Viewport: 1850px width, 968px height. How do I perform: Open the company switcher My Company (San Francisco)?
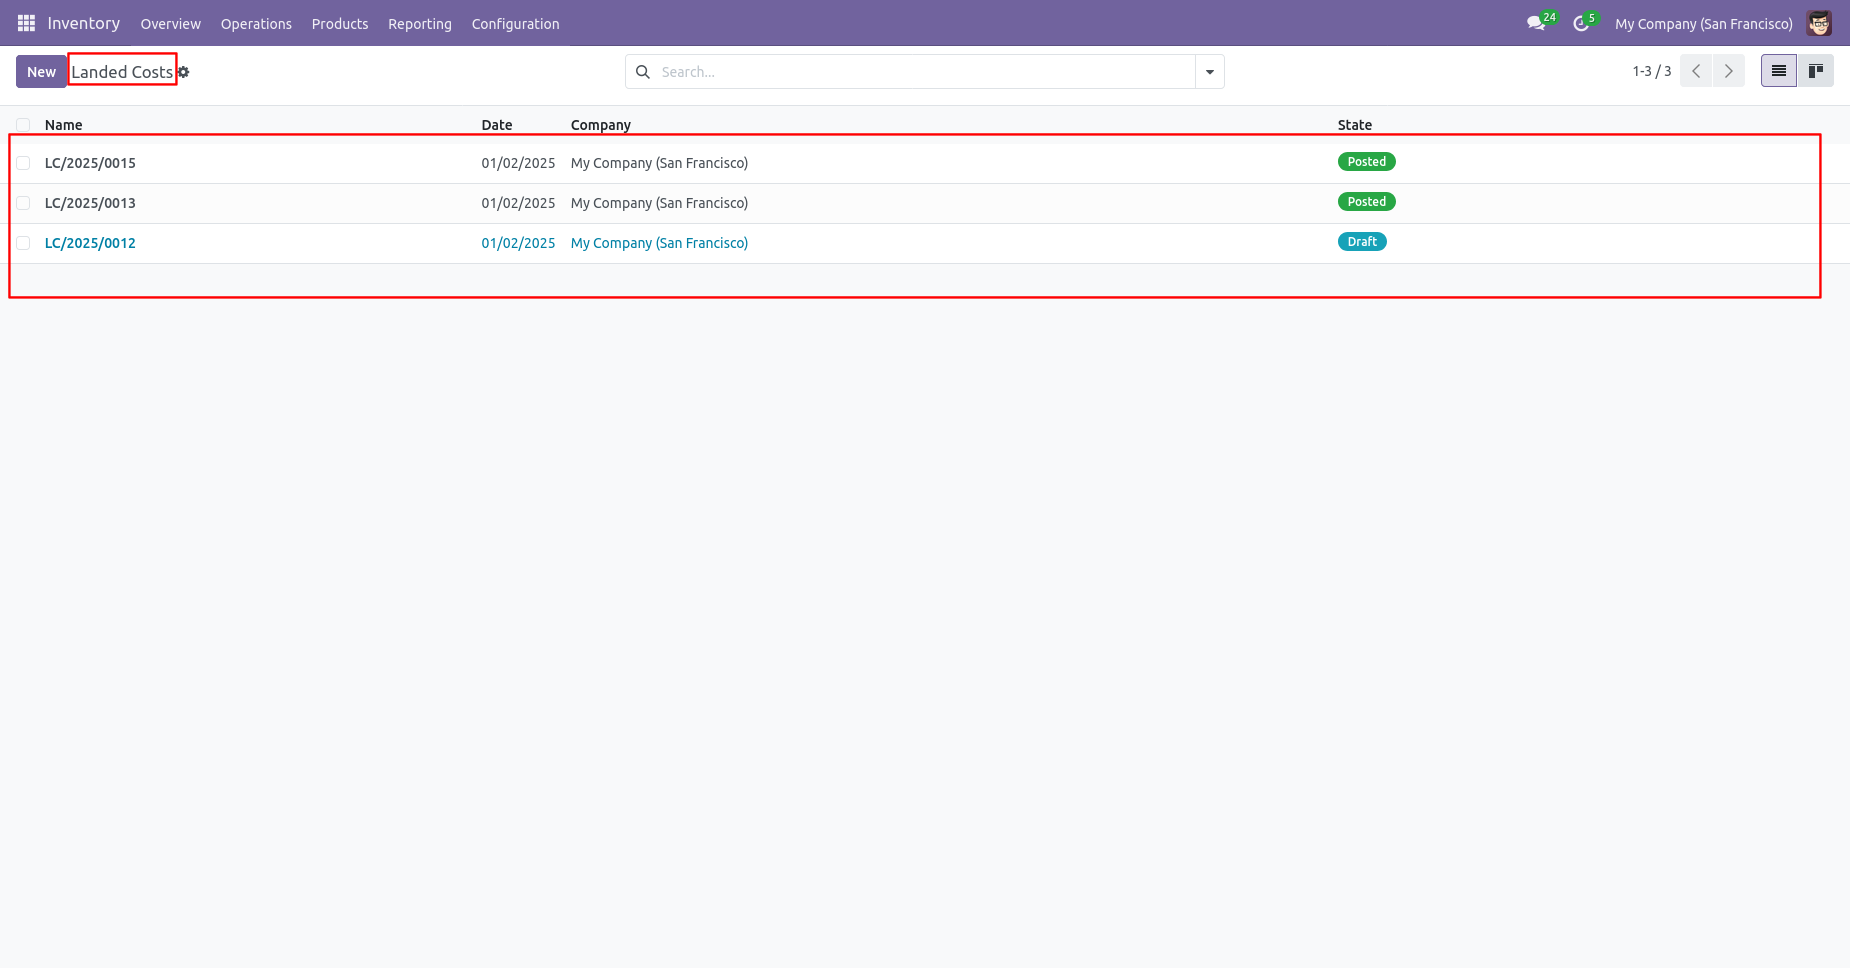[1704, 24]
